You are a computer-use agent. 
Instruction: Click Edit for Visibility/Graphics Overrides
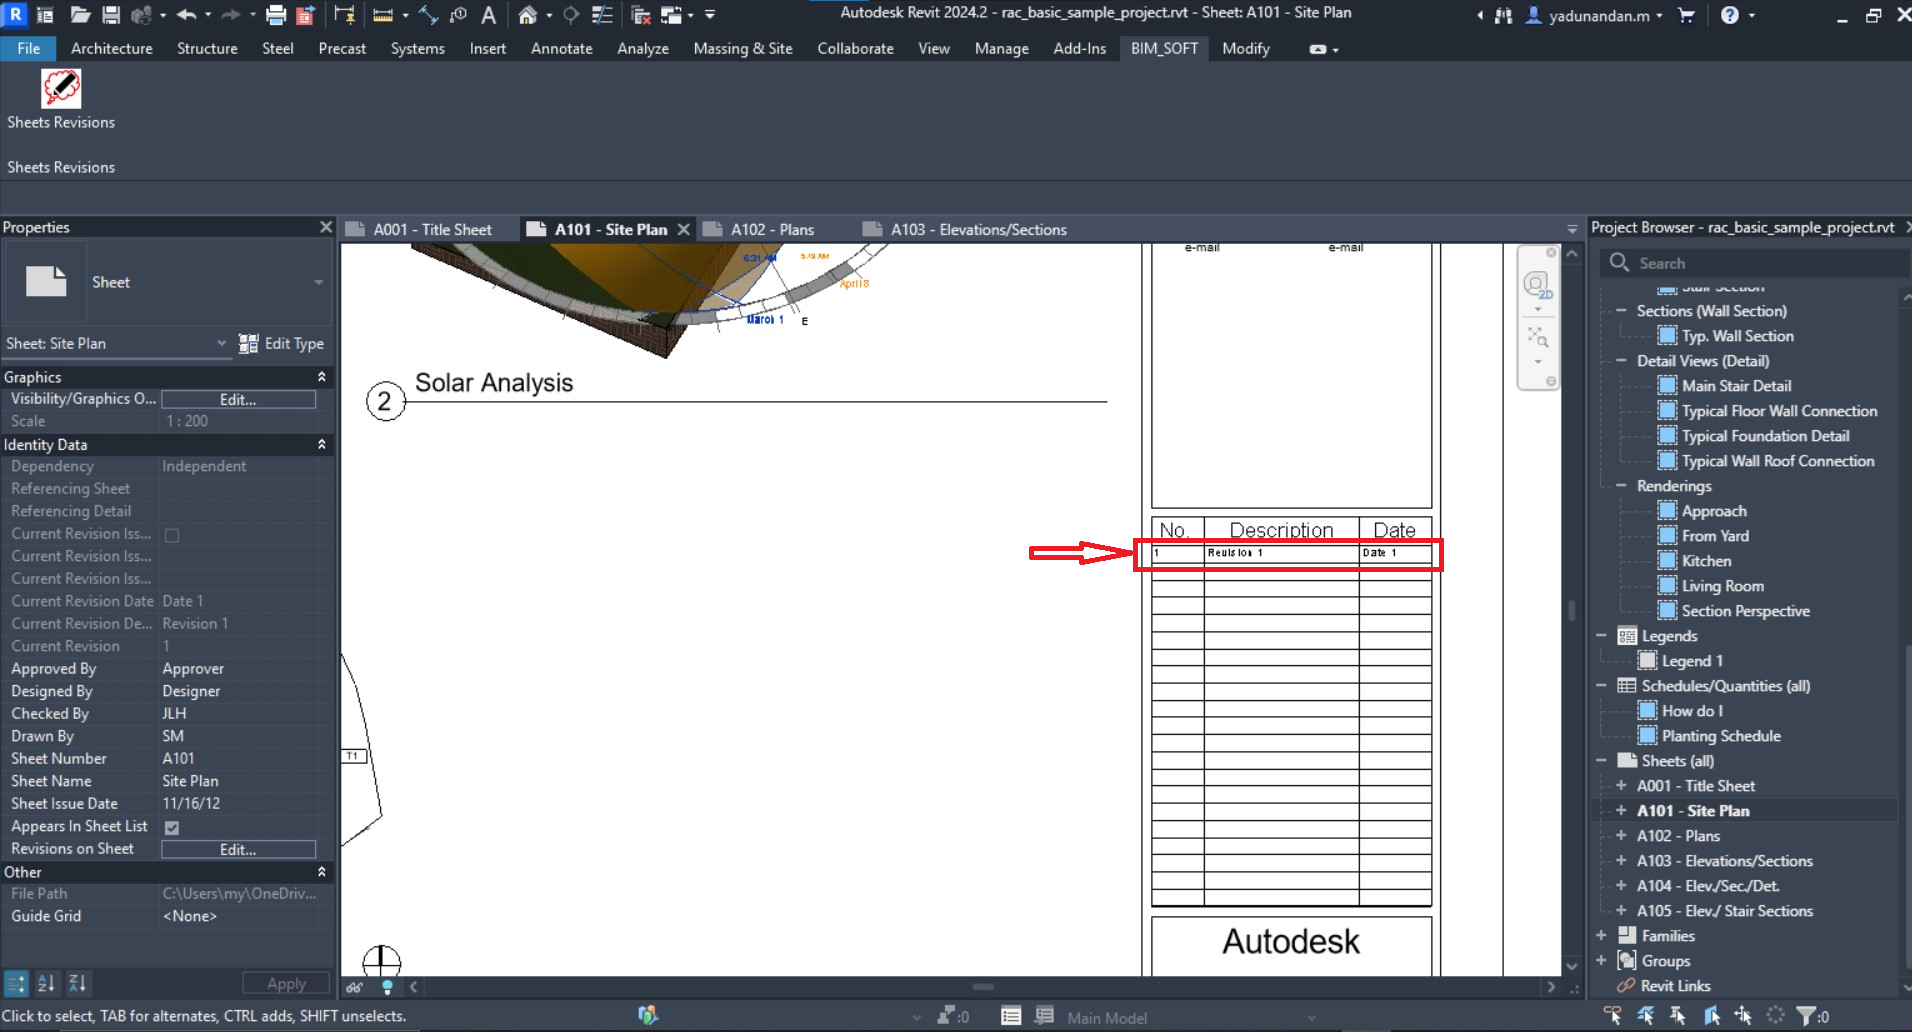238,399
